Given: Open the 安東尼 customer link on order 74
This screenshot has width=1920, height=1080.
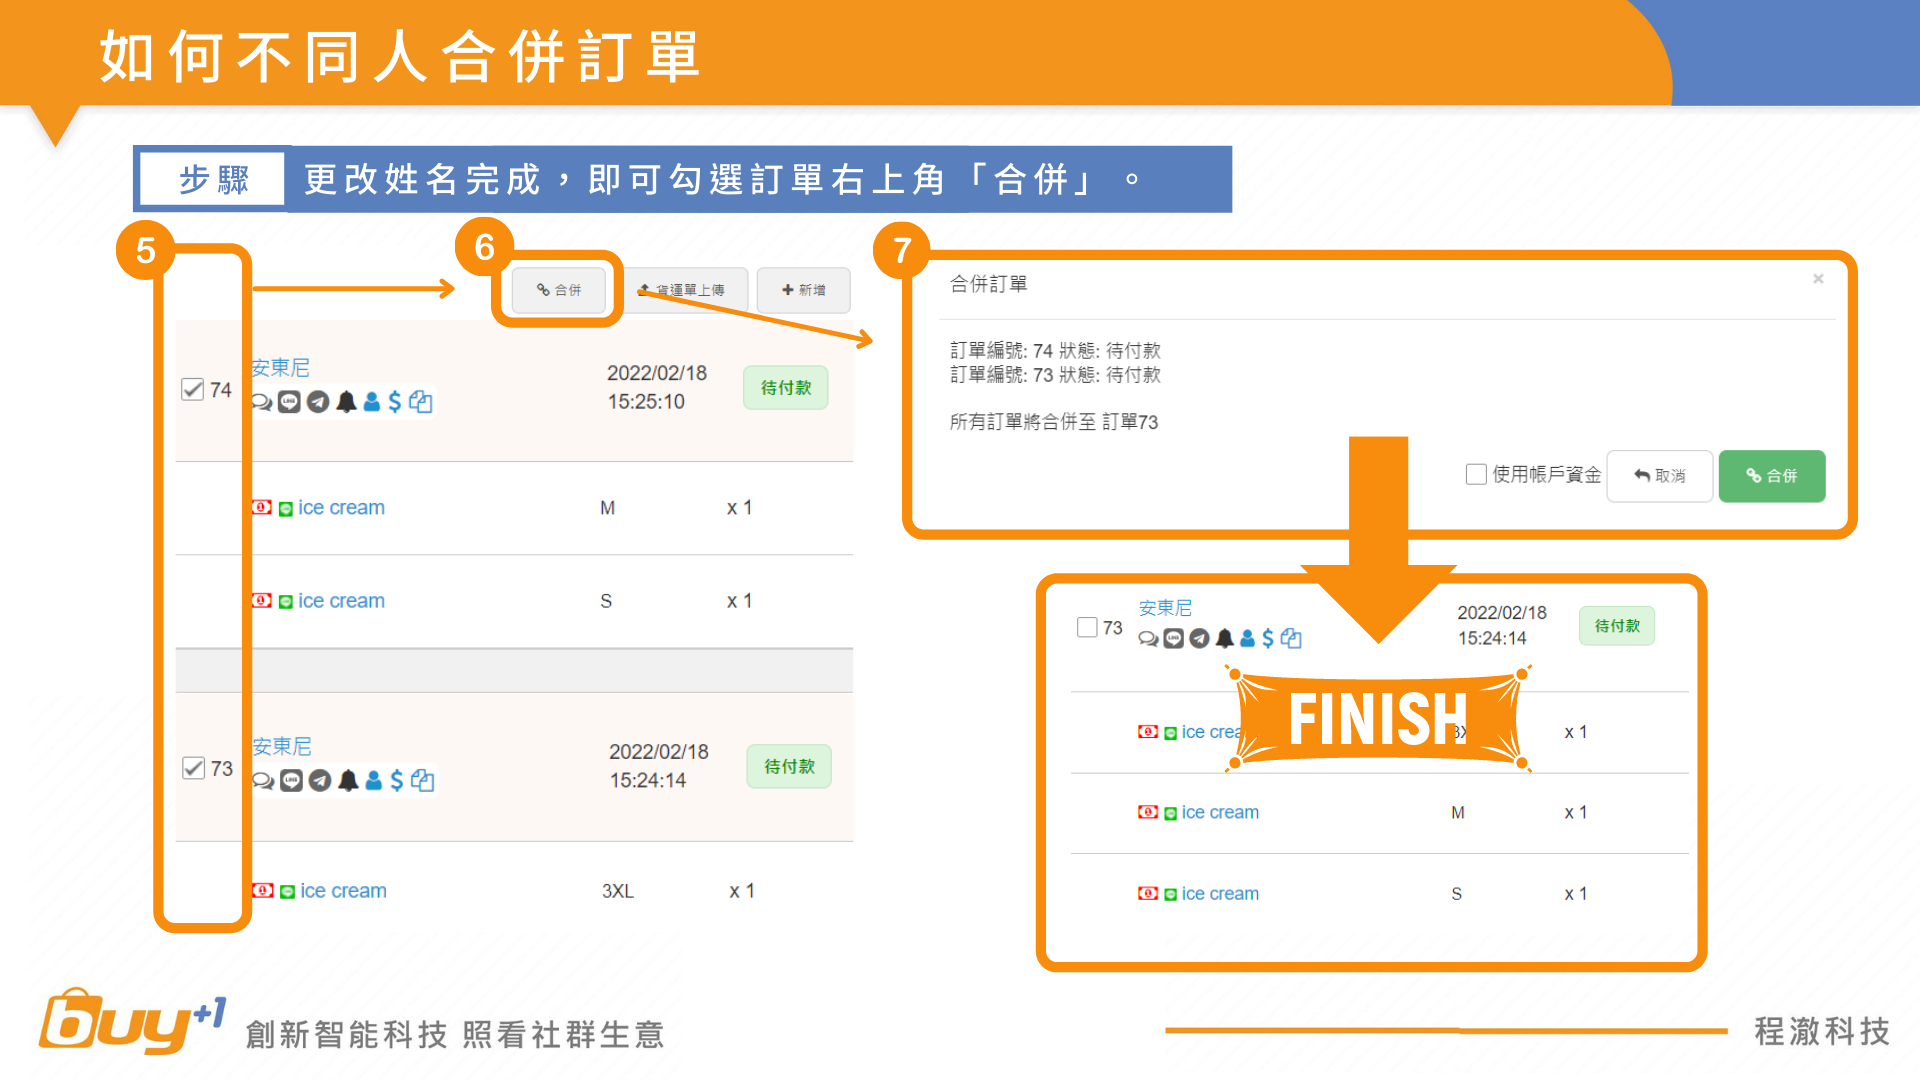Looking at the screenshot, I should click(280, 368).
